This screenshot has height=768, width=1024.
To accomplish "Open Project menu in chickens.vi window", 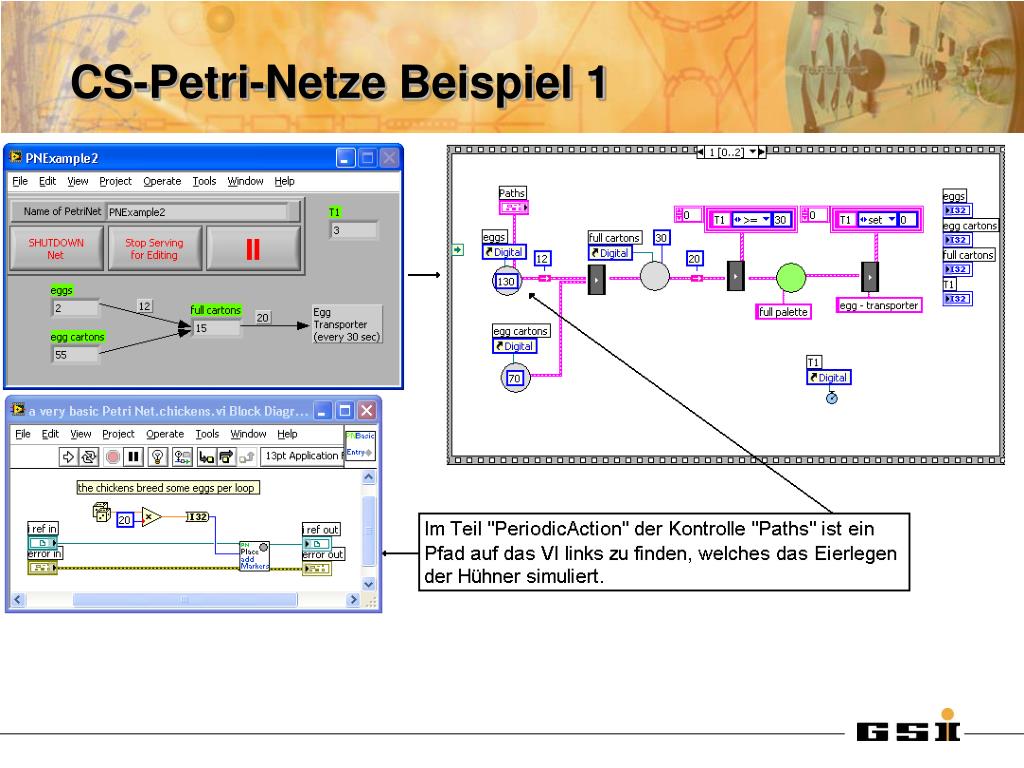I will coord(118,434).
